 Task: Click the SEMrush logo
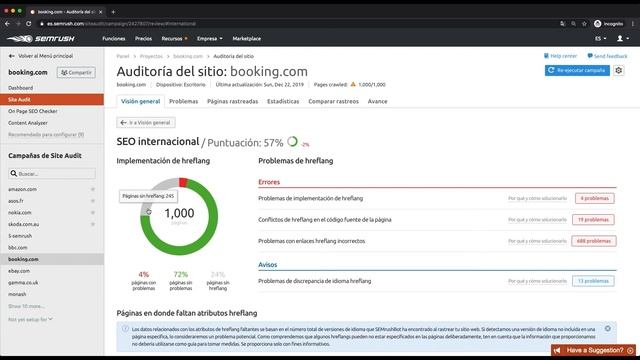pos(41,39)
